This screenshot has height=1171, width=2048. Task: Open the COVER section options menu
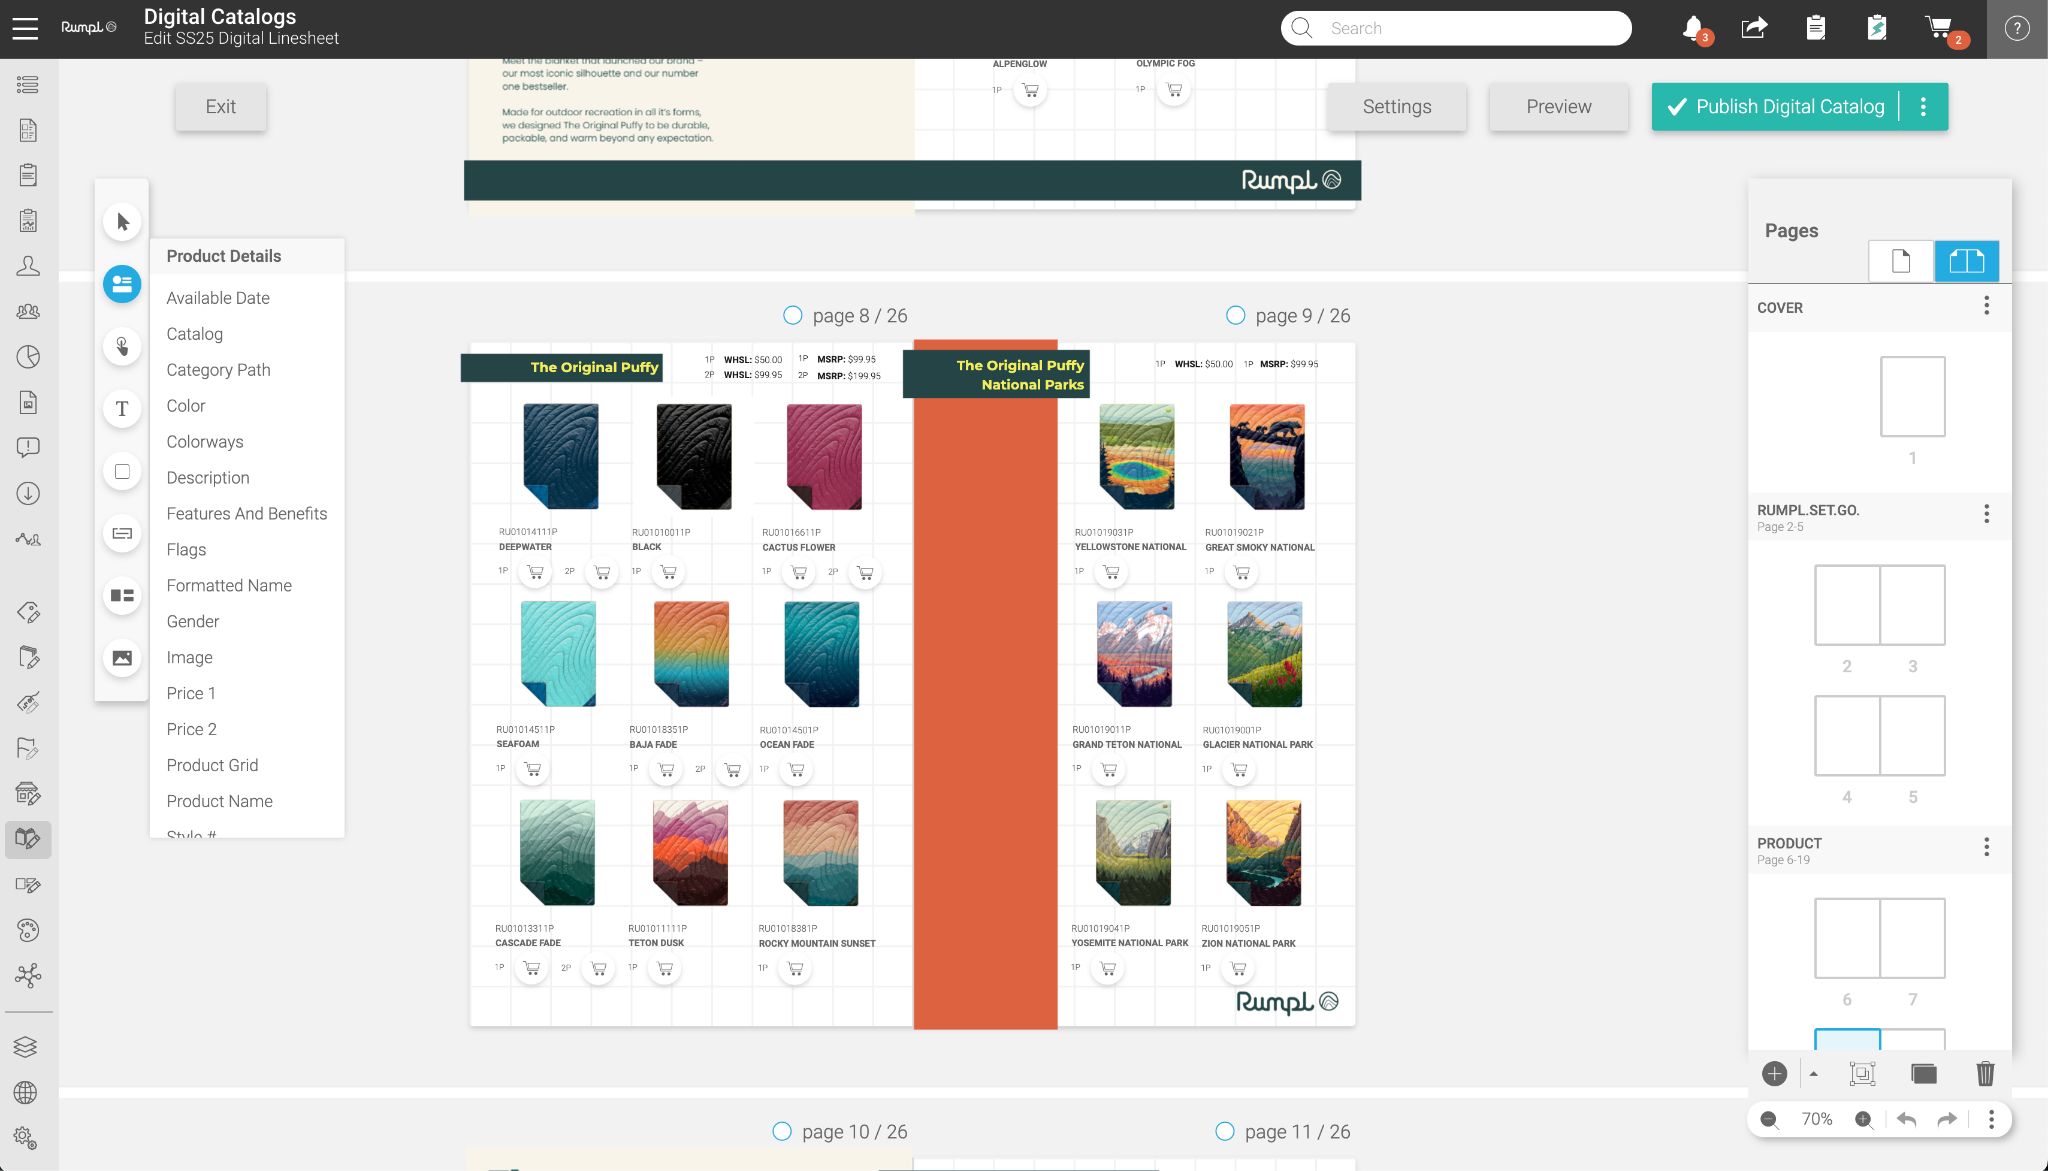click(x=1987, y=306)
